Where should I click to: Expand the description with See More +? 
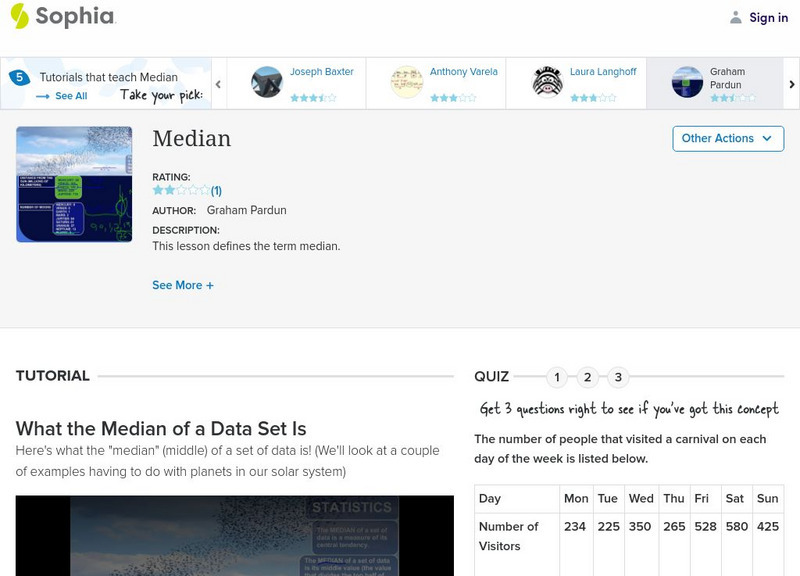(183, 285)
